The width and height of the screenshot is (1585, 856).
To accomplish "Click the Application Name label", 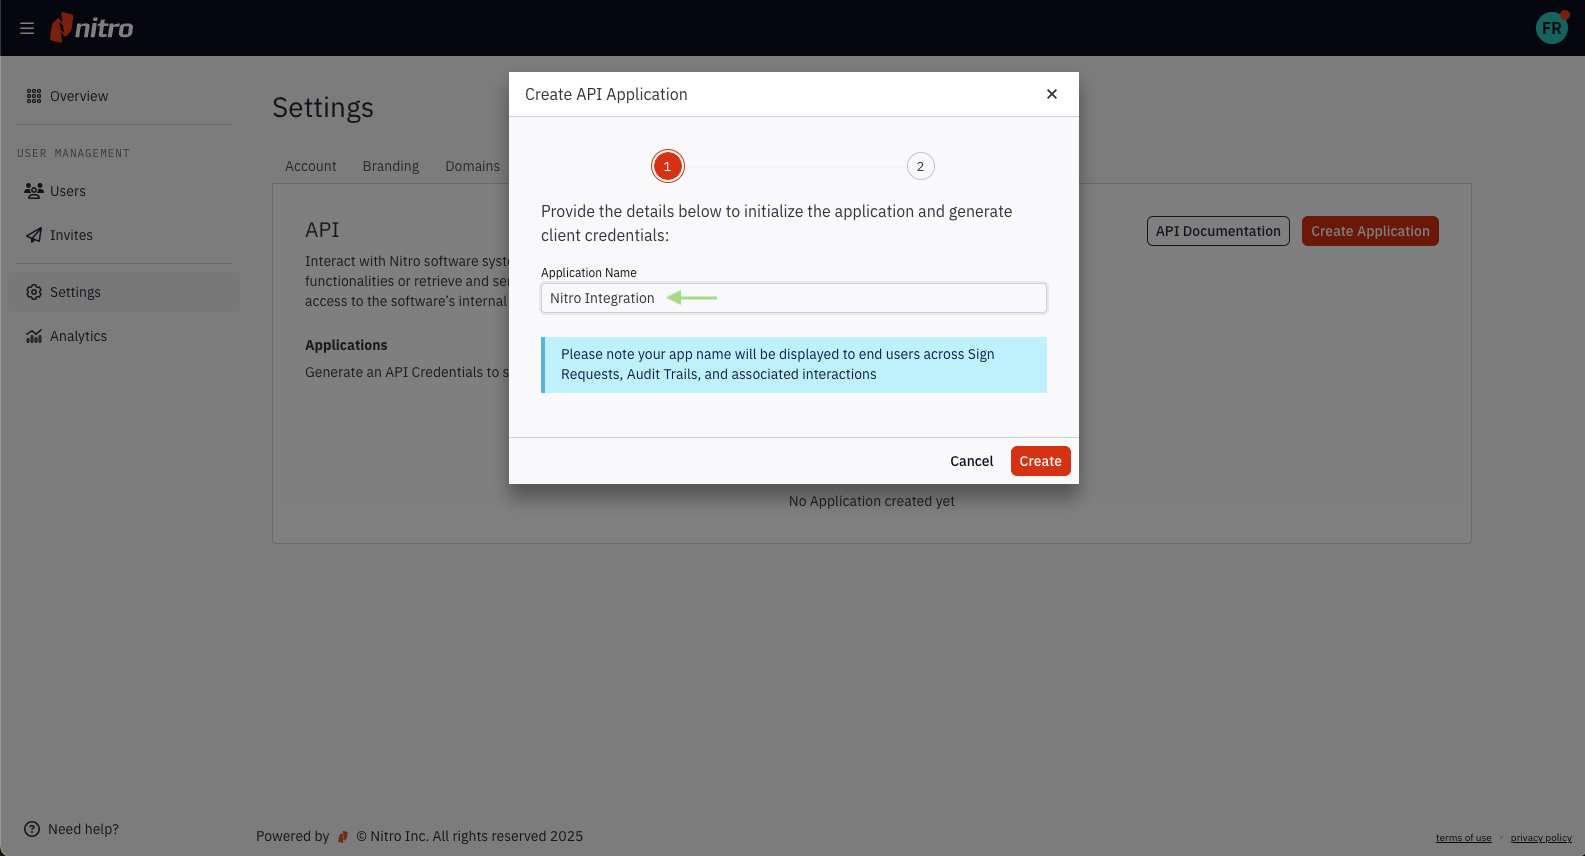I will coord(589,273).
